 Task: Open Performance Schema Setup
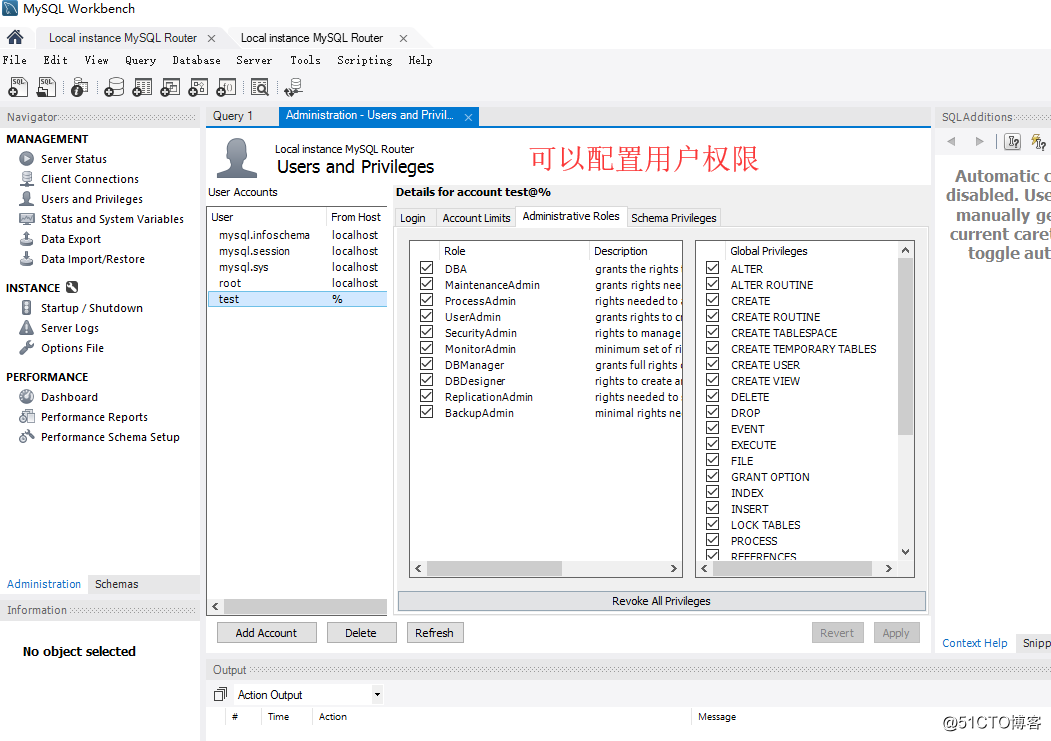pos(110,437)
